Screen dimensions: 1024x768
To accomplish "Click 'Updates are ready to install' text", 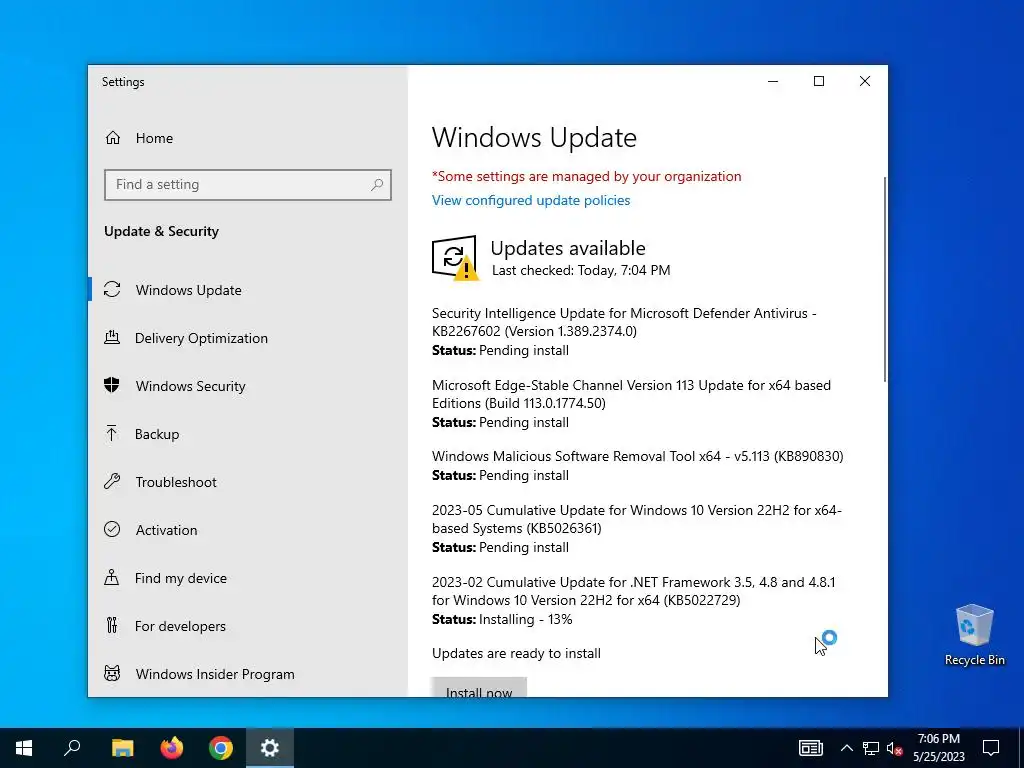I will point(516,653).
